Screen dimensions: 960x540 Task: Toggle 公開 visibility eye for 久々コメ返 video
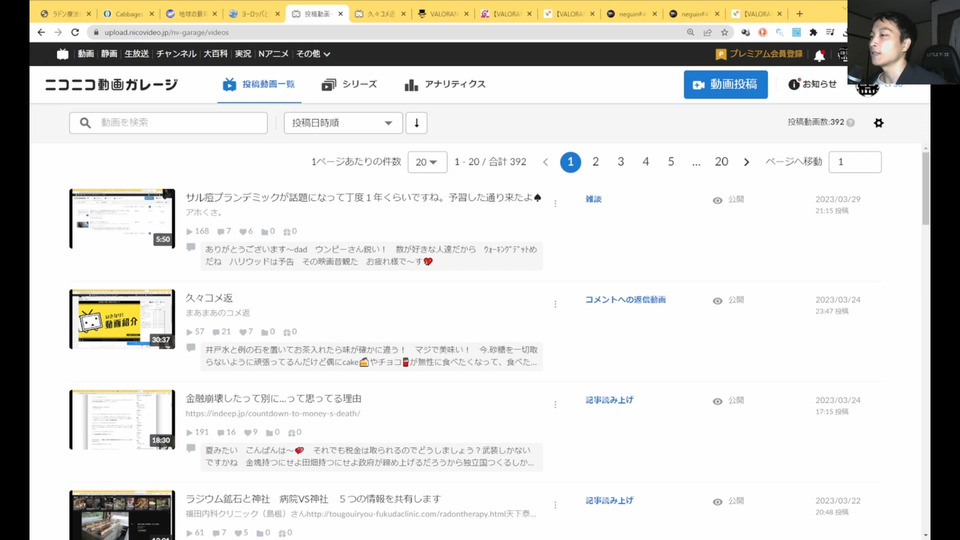[718, 301]
